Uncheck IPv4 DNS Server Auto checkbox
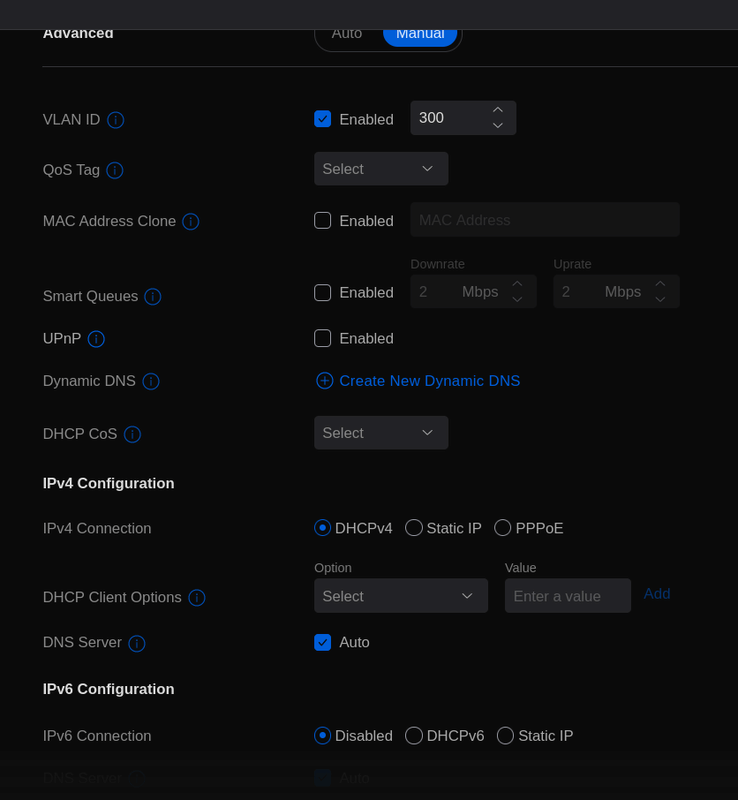Image resolution: width=738 pixels, height=800 pixels. click(323, 642)
